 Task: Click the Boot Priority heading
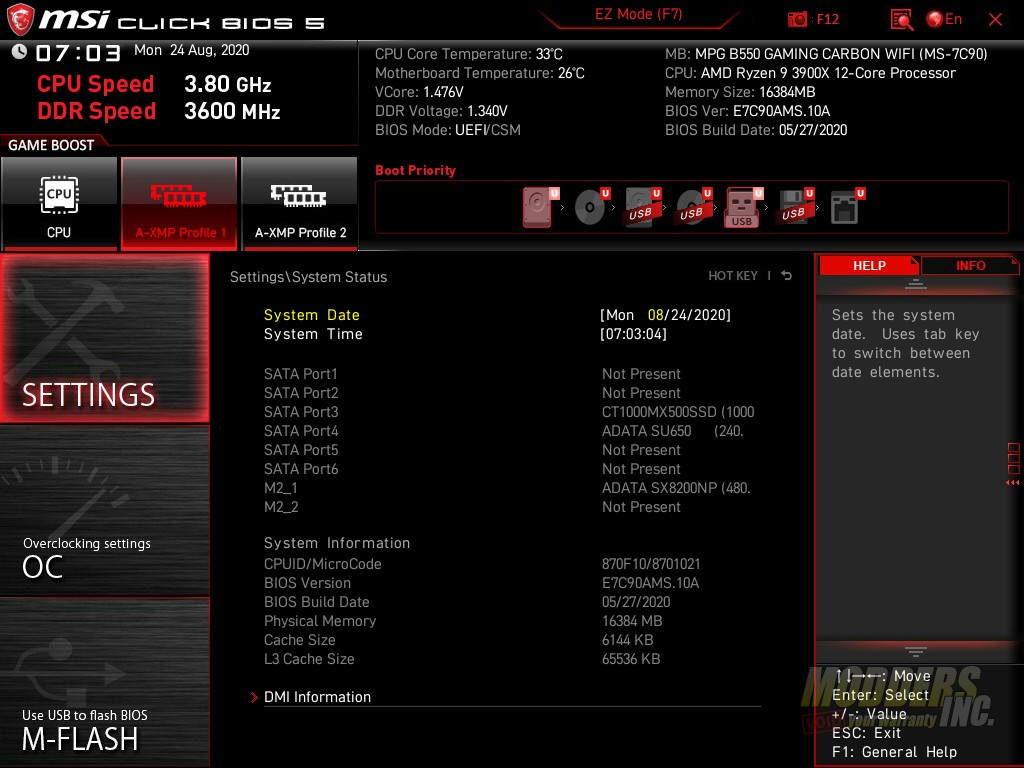click(x=415, y=170)
